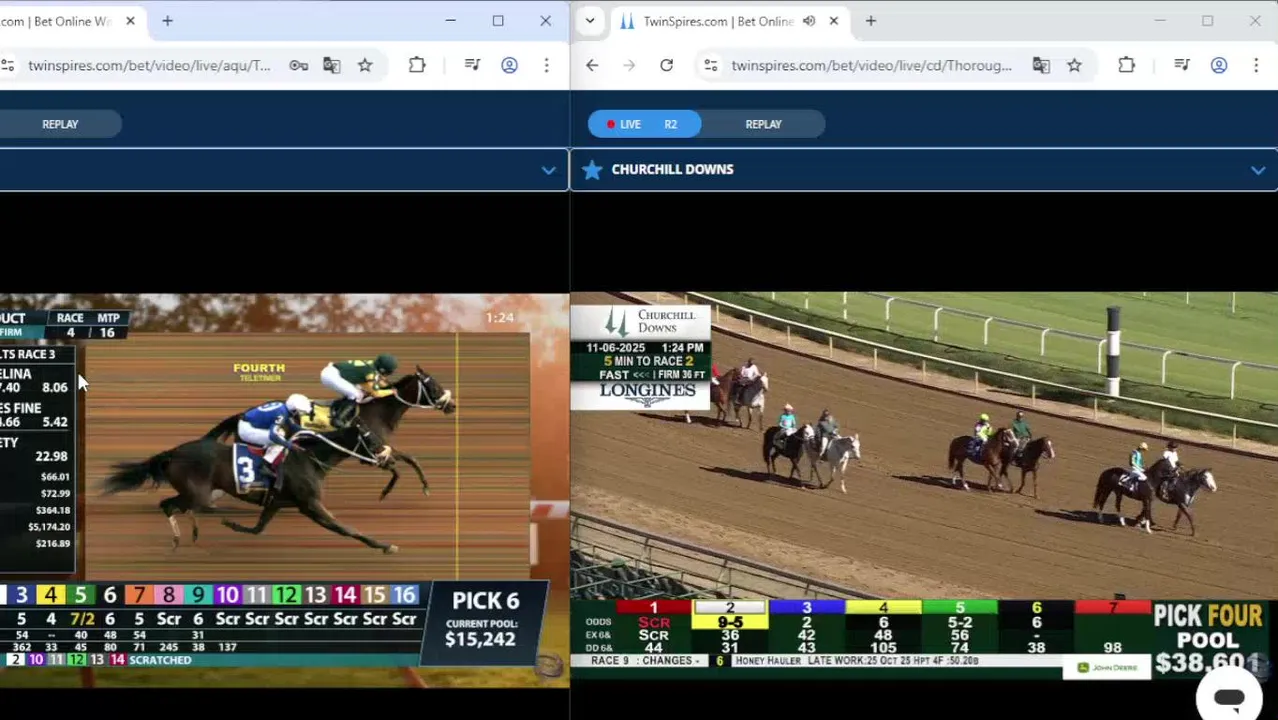Open the left window's Chrome three-dot menu
This screenshot has width=1278, height=720.
546,65
